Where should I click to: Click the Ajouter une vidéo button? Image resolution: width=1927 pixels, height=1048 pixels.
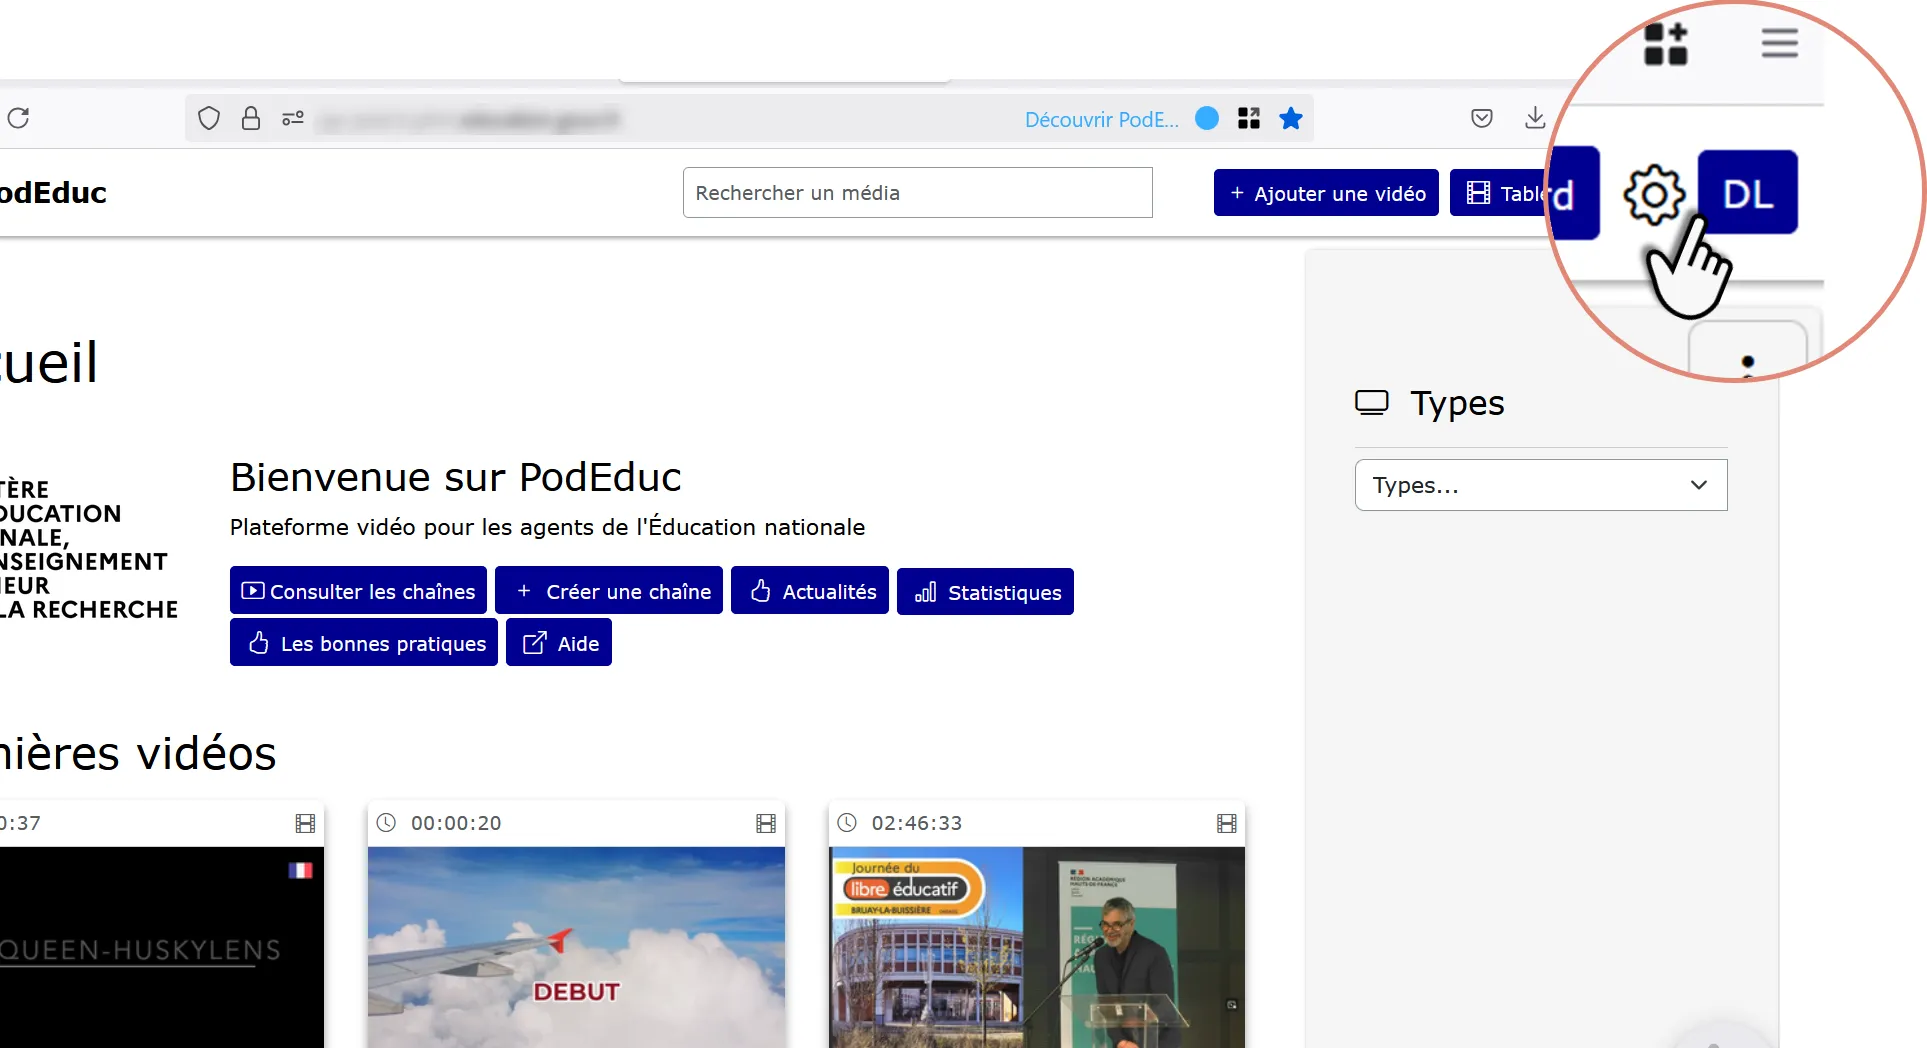[x=1326, y=193]
